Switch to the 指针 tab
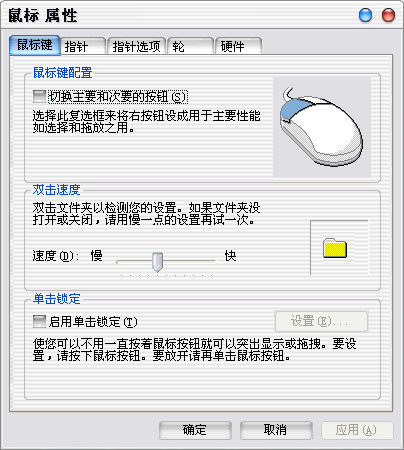Image resolution: width=404 pixels, height=450 pixels. (83, 46)
